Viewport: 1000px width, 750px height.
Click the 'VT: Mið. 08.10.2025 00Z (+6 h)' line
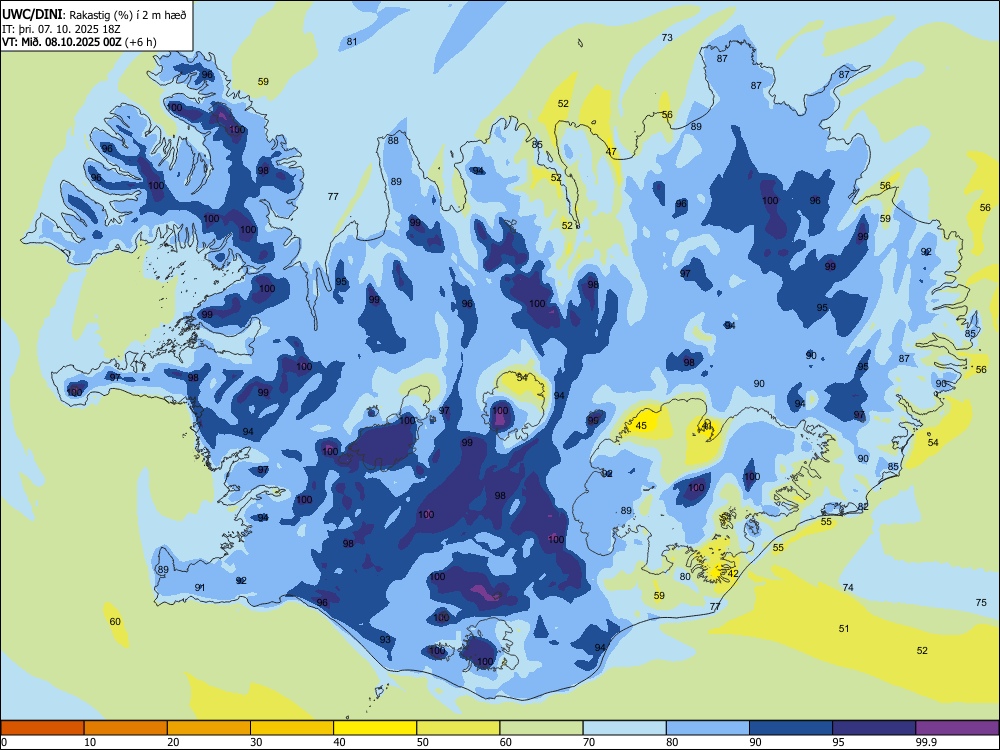(79, 42)
